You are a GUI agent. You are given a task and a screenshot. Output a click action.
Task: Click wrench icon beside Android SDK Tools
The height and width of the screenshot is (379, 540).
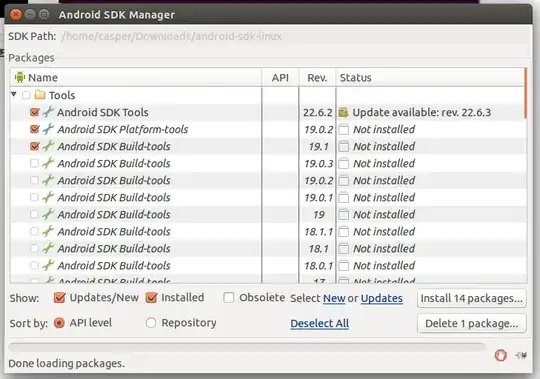[48, 112]
